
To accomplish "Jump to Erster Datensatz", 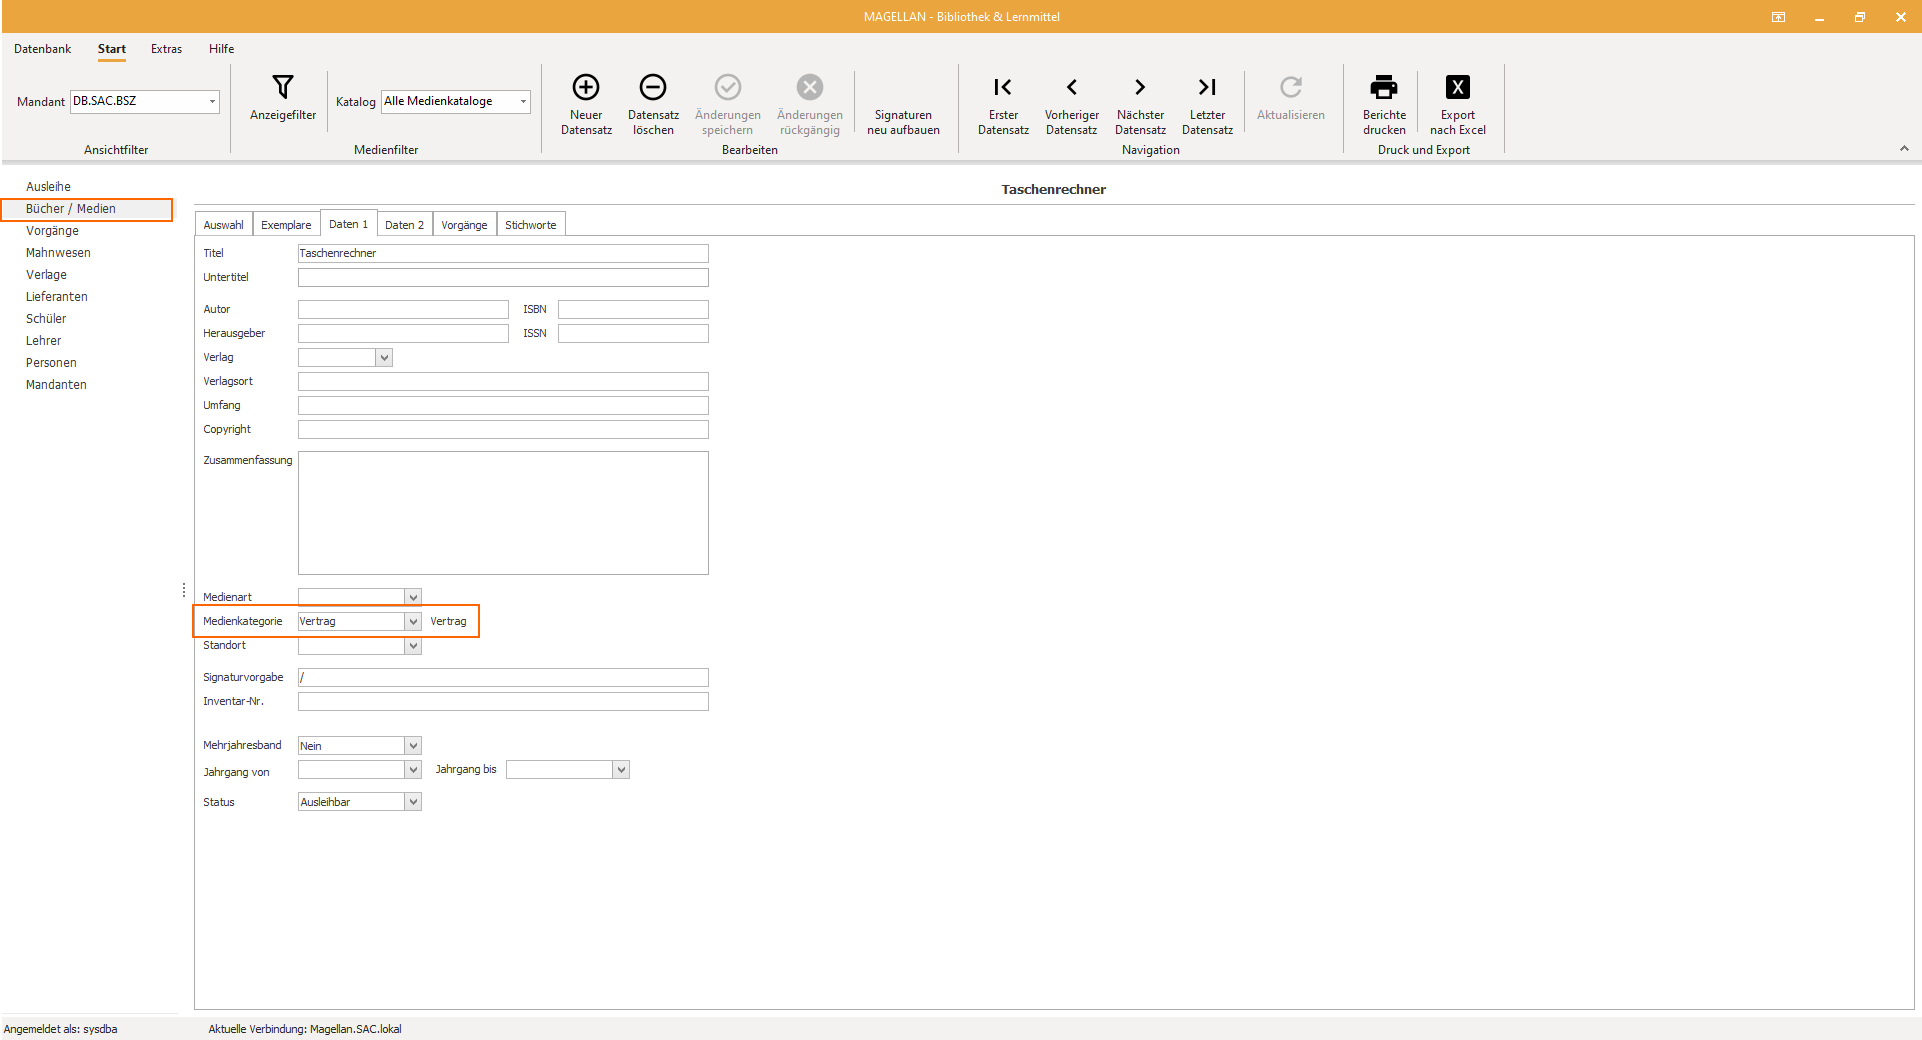I will 1003,103.
